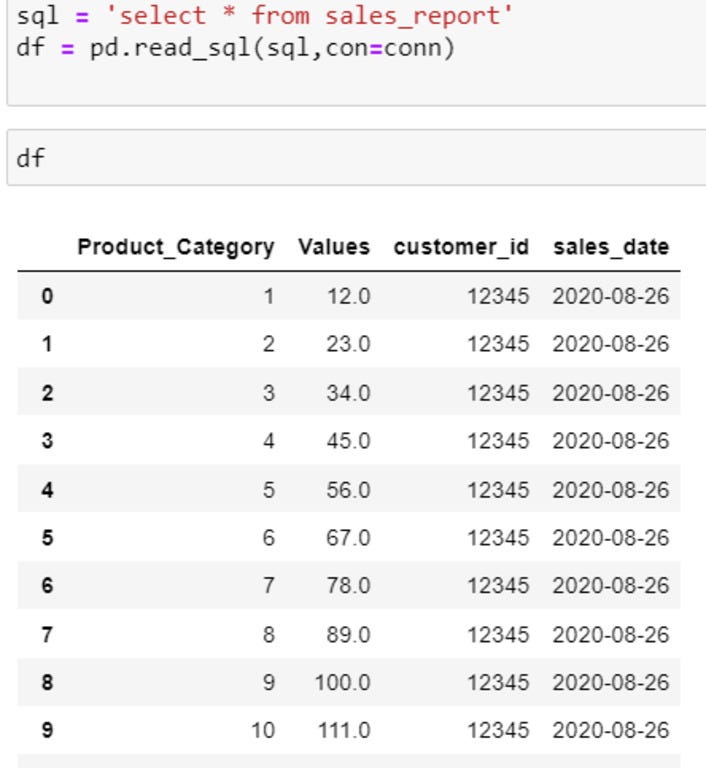Click row index 3 label
Image resolution: width=706 pixels, height=768 pixels.
tap(47, 441)
